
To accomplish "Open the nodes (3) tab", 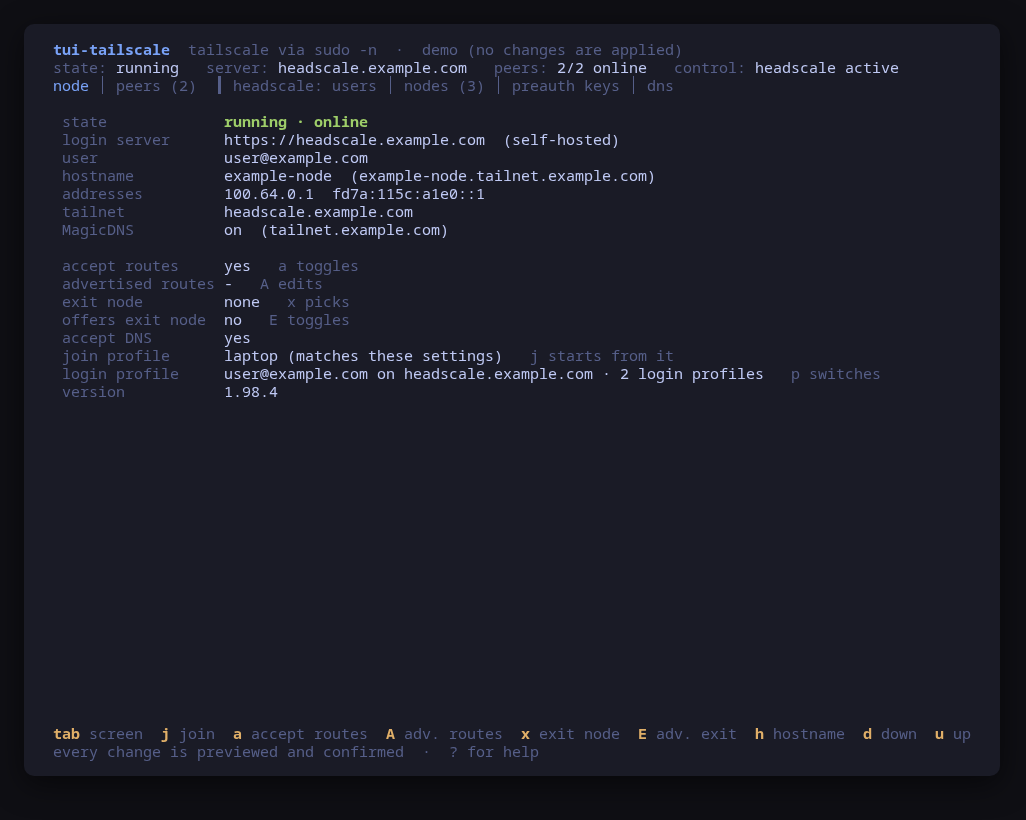I will [444, 86].
